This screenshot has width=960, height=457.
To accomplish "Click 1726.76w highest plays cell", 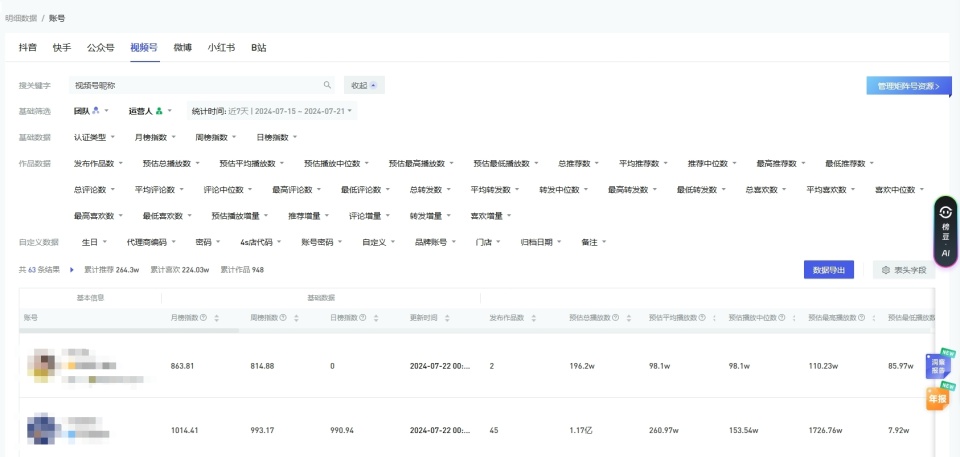I will coord(825,430).
